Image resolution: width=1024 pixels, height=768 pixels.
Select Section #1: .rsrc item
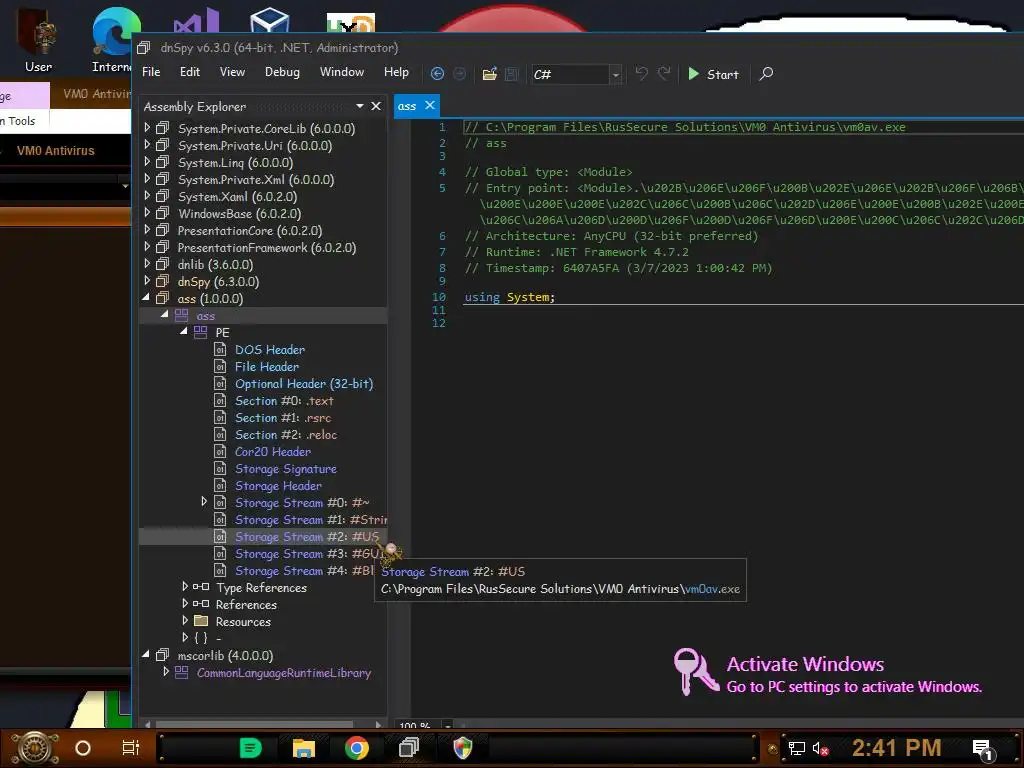[283, 417]
